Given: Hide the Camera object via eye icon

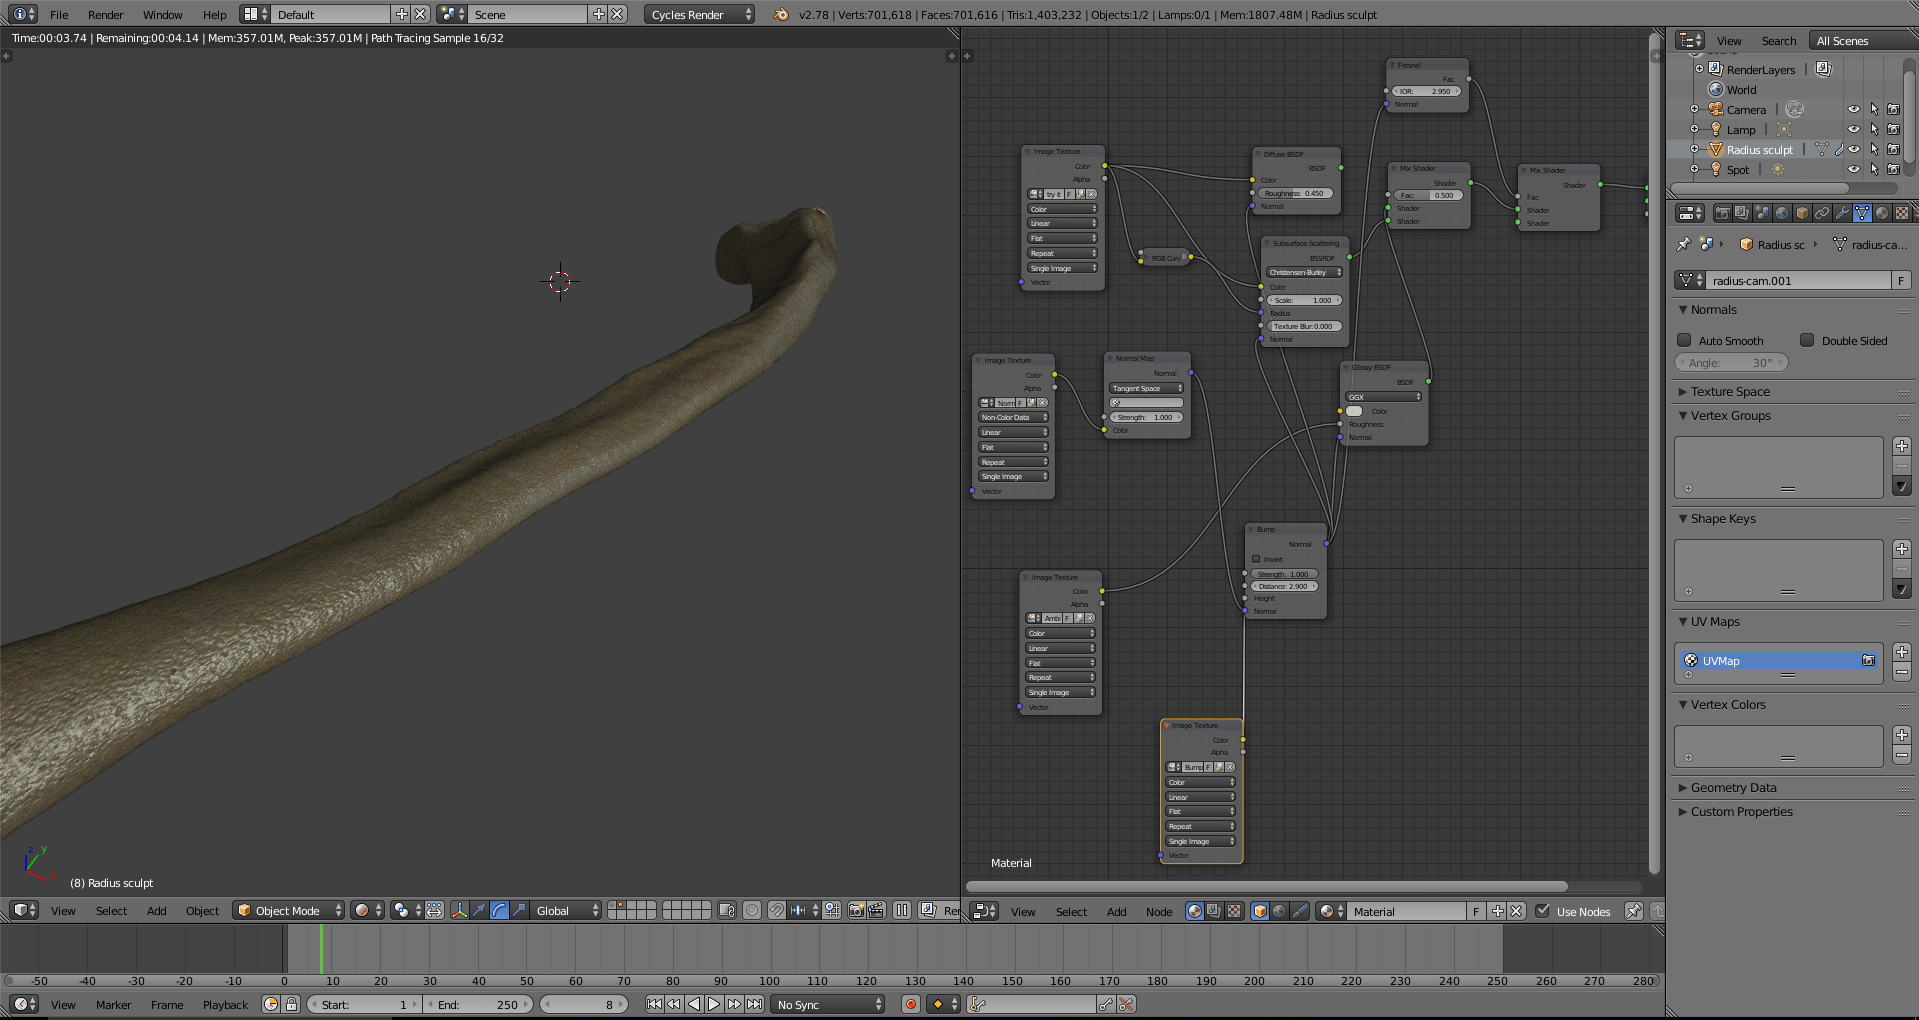Looking at the screenshot, I should 1853,110.
